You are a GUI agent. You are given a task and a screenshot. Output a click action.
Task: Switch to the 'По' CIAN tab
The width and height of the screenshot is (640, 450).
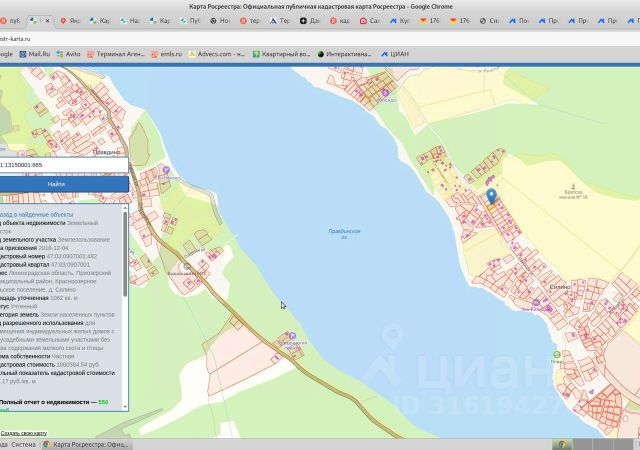(x=519, y=20)
